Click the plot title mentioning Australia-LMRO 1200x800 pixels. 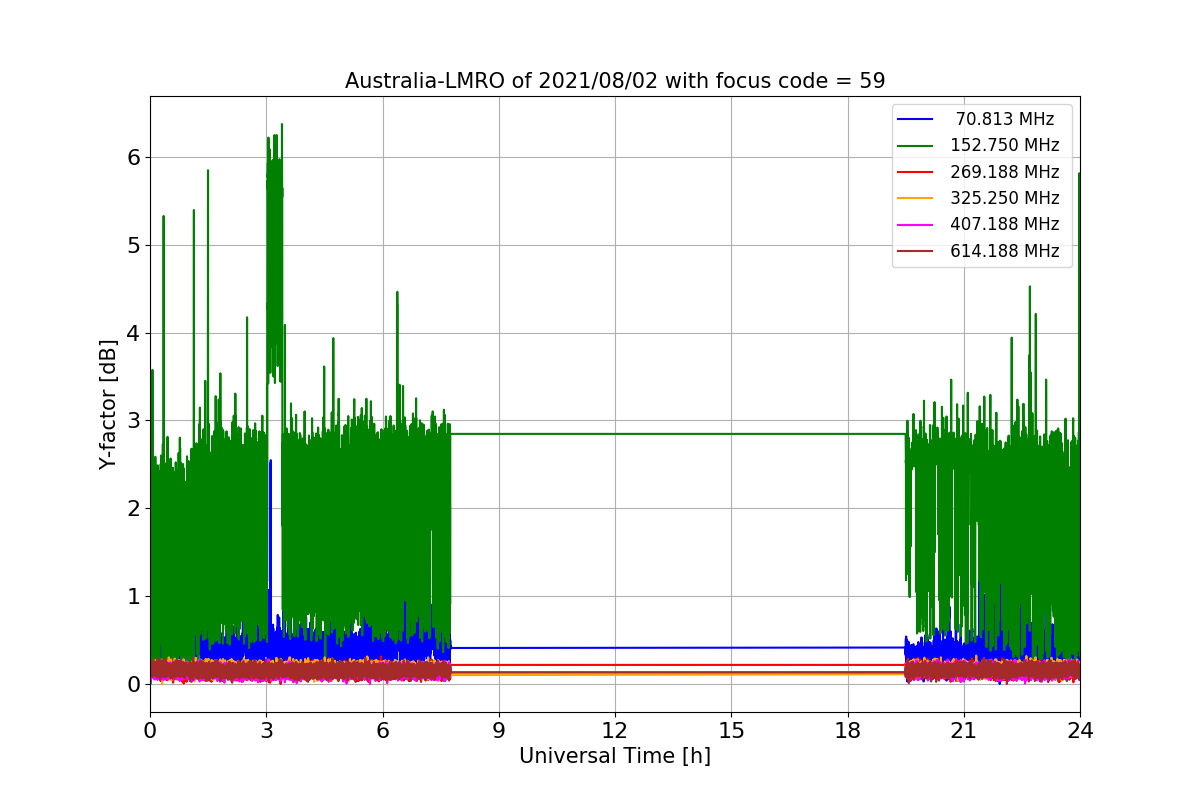coord(615,81)
